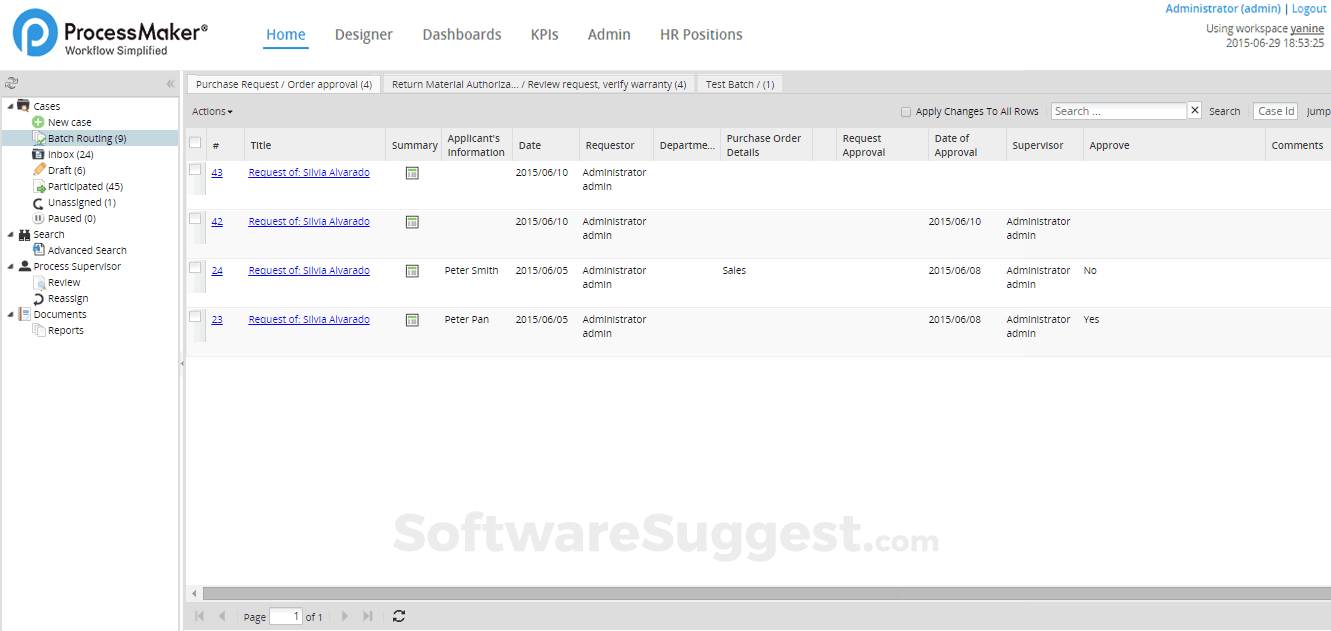This screenshot has height=631, width=1331.
Task: Click the Logout link at top right
Action: [x=1309, y=8]
